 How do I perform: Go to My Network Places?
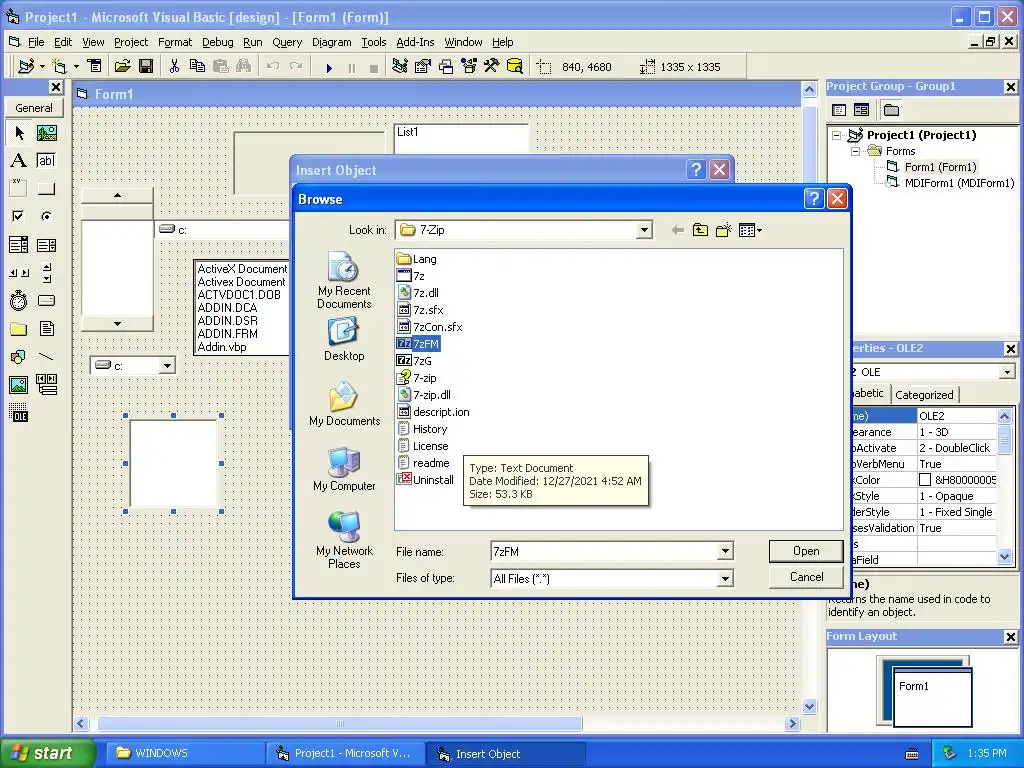pyautogui.click(x=344, y=541)
